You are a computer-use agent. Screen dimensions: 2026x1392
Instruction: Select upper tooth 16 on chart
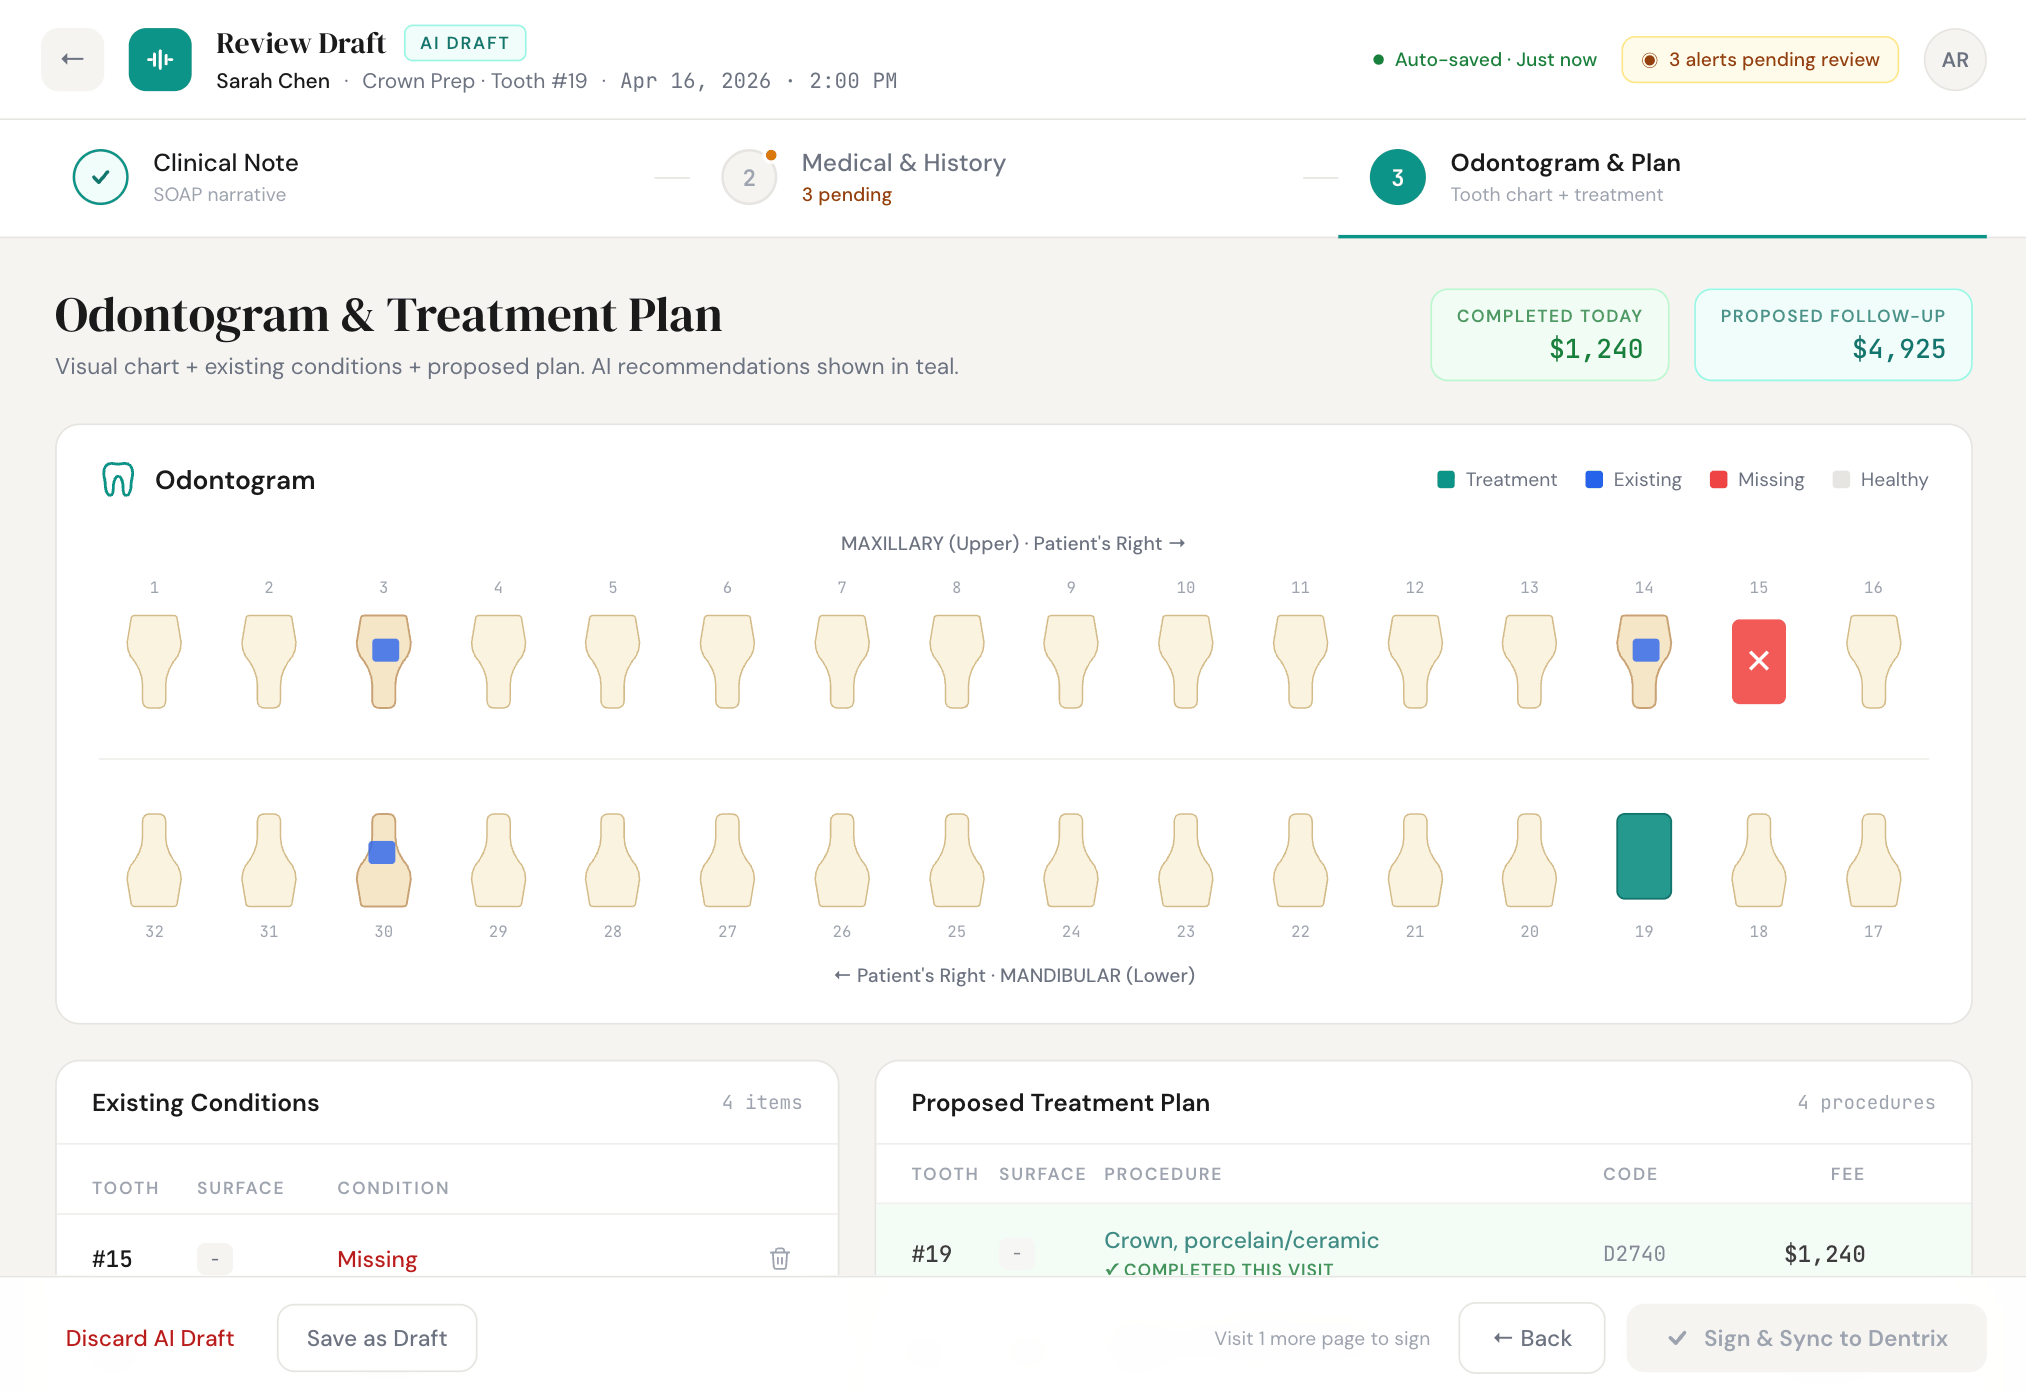[x=1873, y=661]
